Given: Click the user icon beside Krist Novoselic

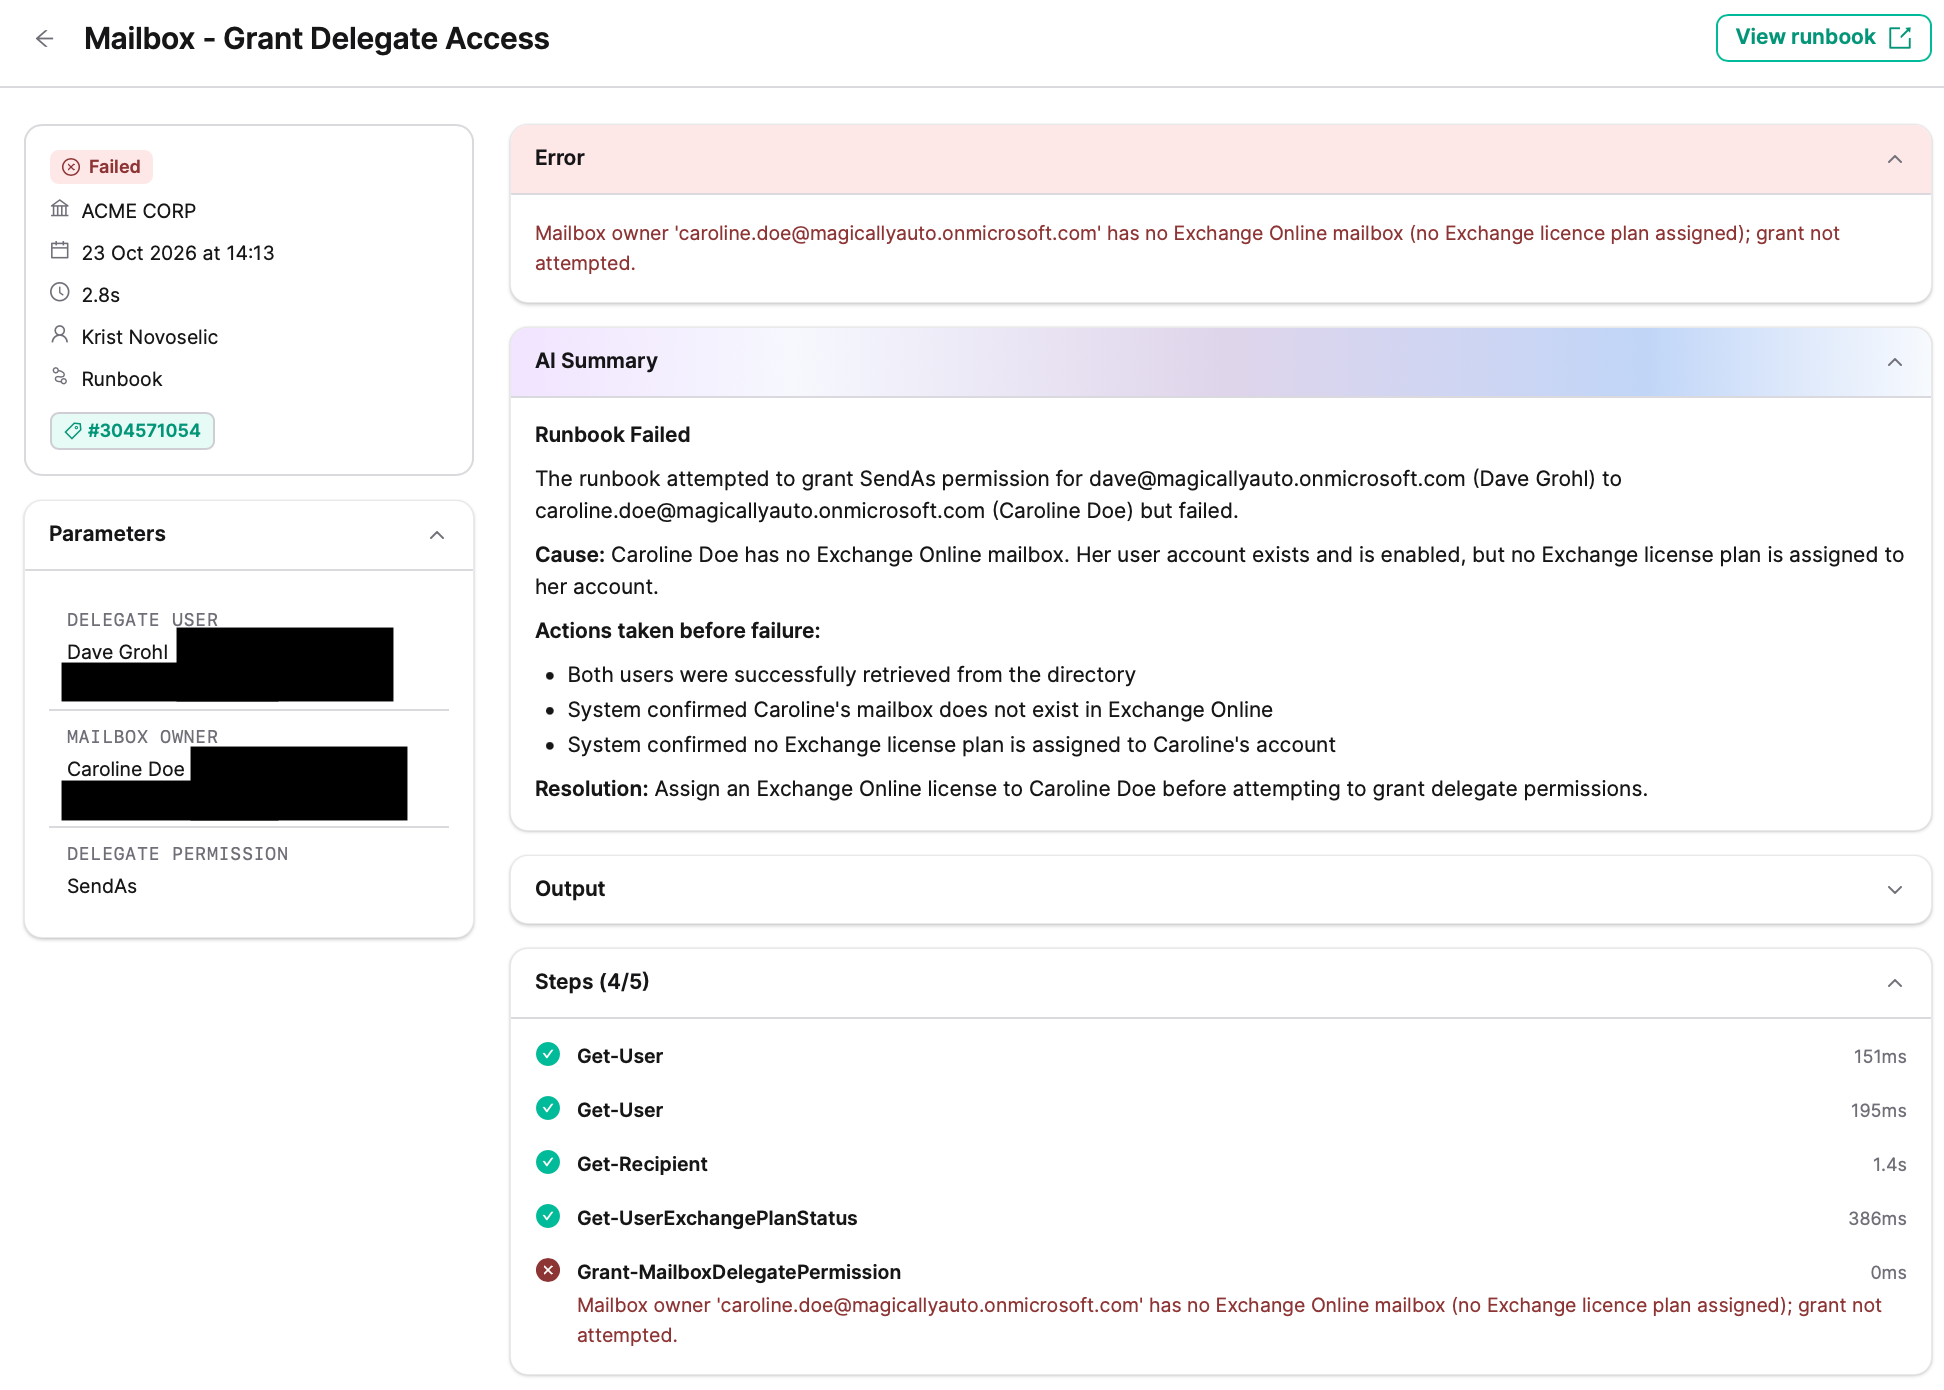Looking at the screenshot, I should pyautogui.click(x=60, y=335).
